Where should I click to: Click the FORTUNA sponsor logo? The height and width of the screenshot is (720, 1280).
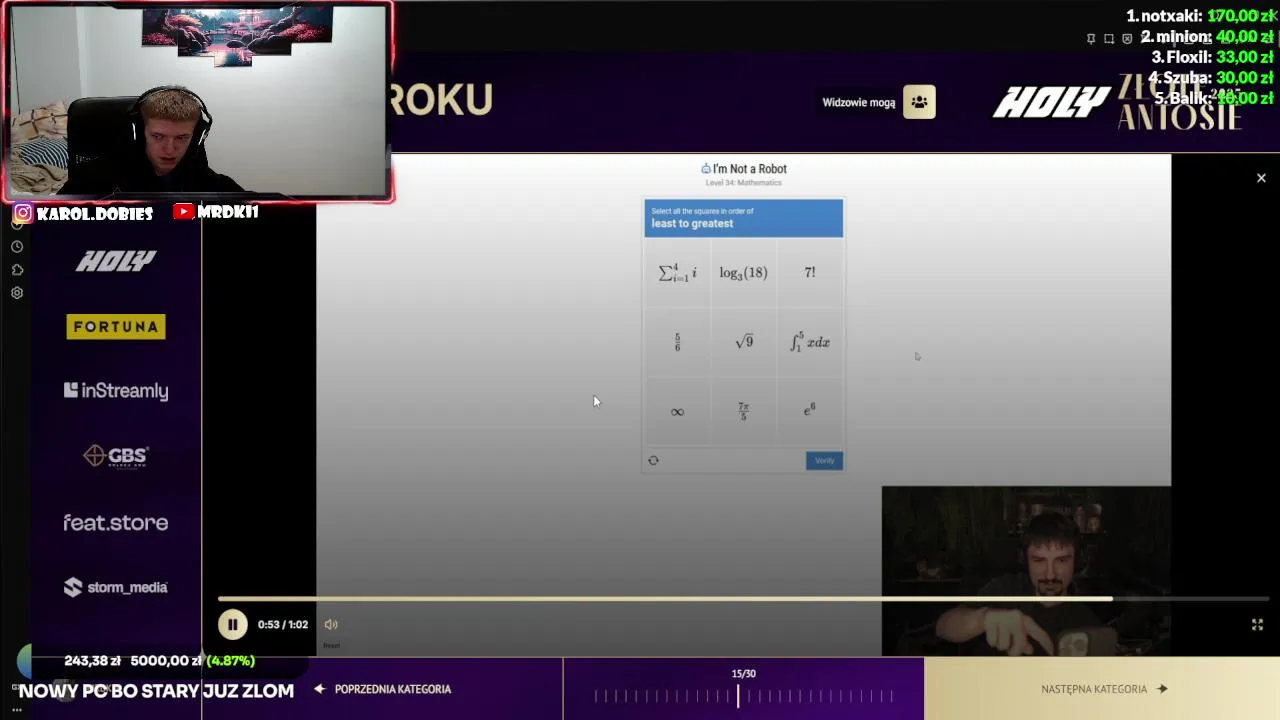point(116,327)
